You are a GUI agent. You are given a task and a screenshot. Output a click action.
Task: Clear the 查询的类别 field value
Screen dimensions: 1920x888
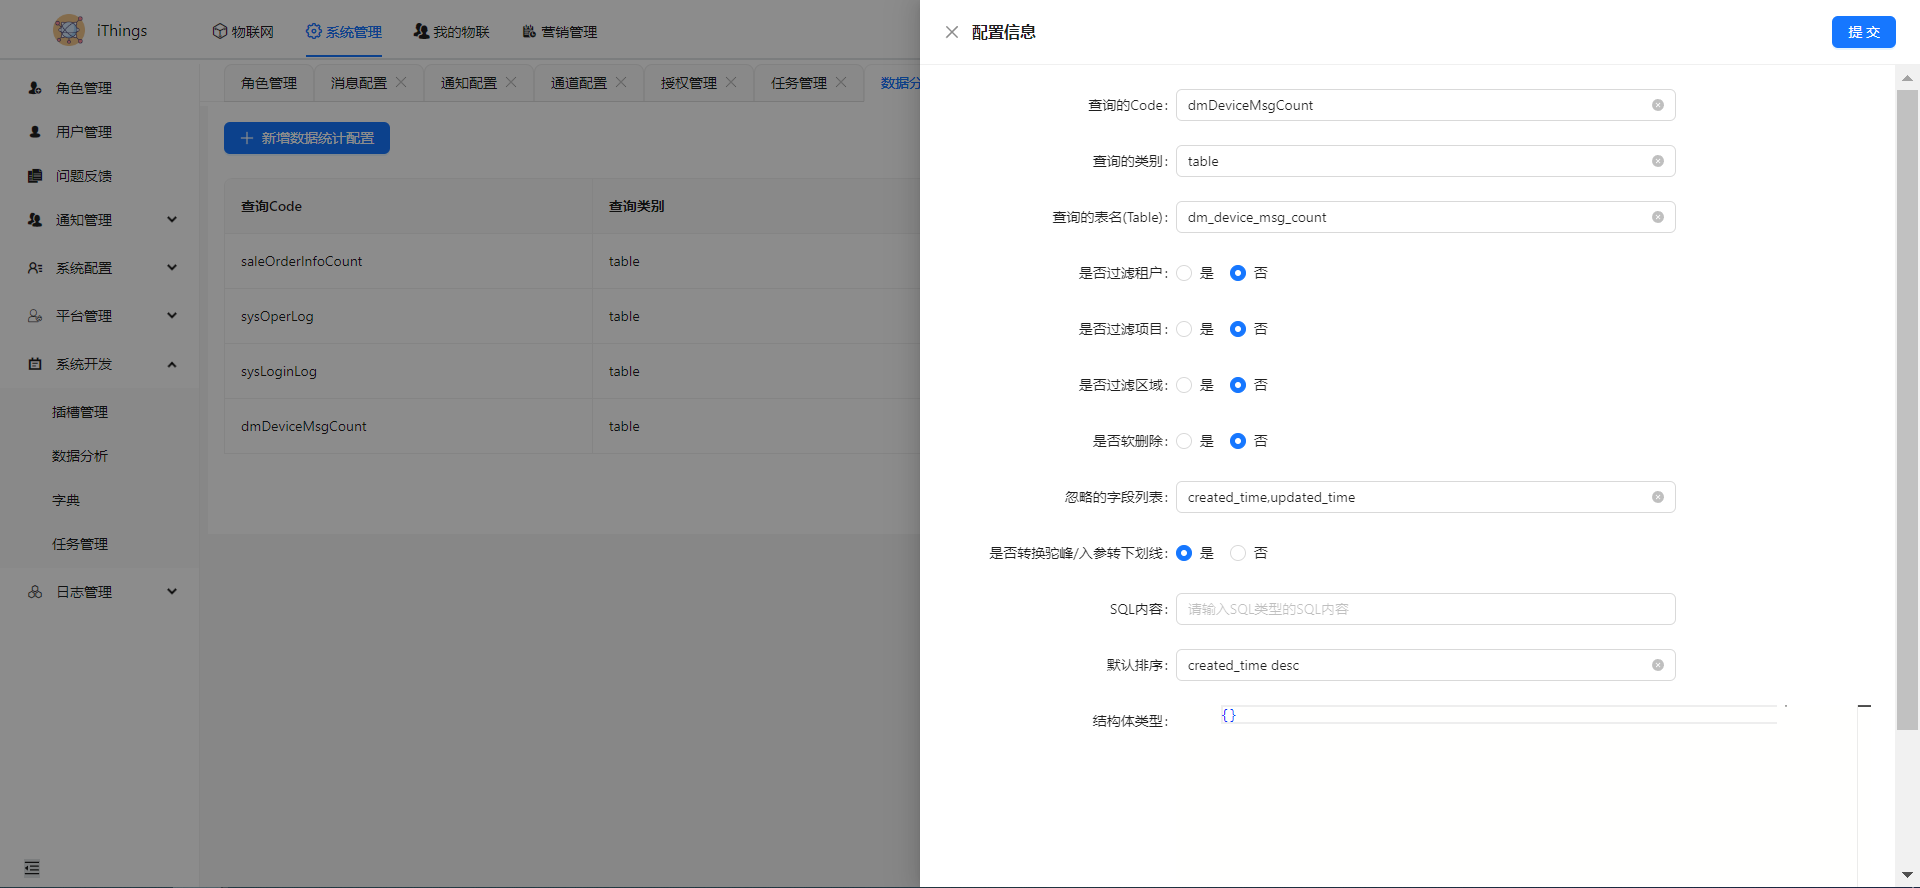click(x=1657, y=161)
